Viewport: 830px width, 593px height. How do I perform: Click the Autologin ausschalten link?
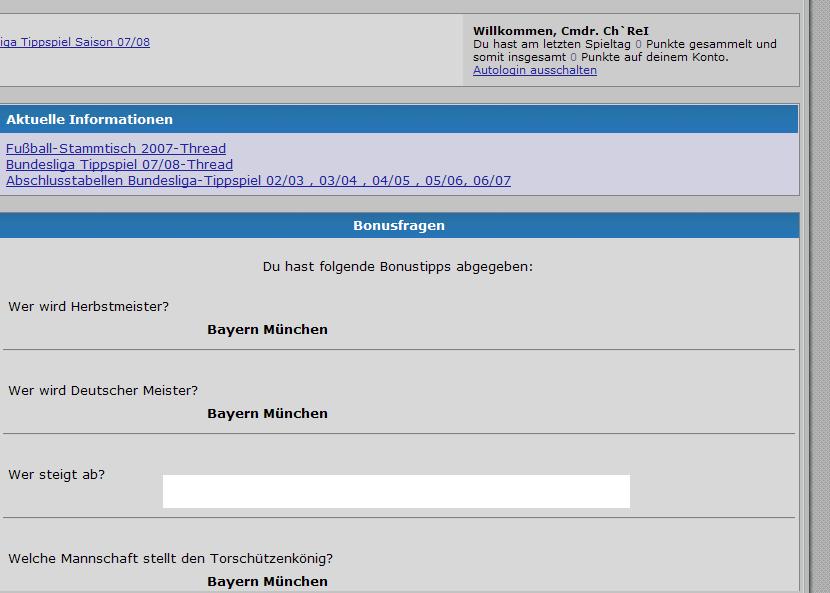(x=534, y=71)
